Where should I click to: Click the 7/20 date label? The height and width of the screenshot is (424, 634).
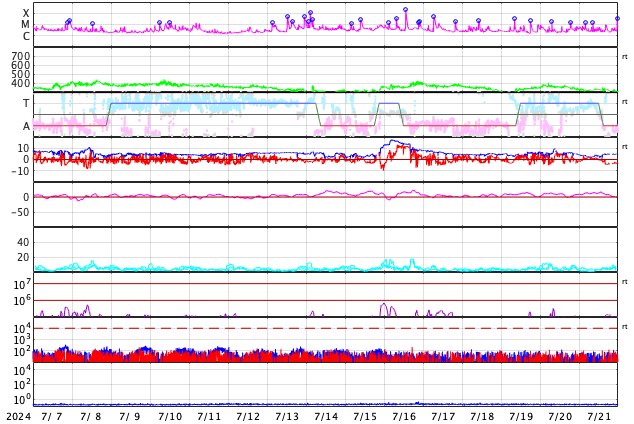pyautogui.click(x=560, y=416)
